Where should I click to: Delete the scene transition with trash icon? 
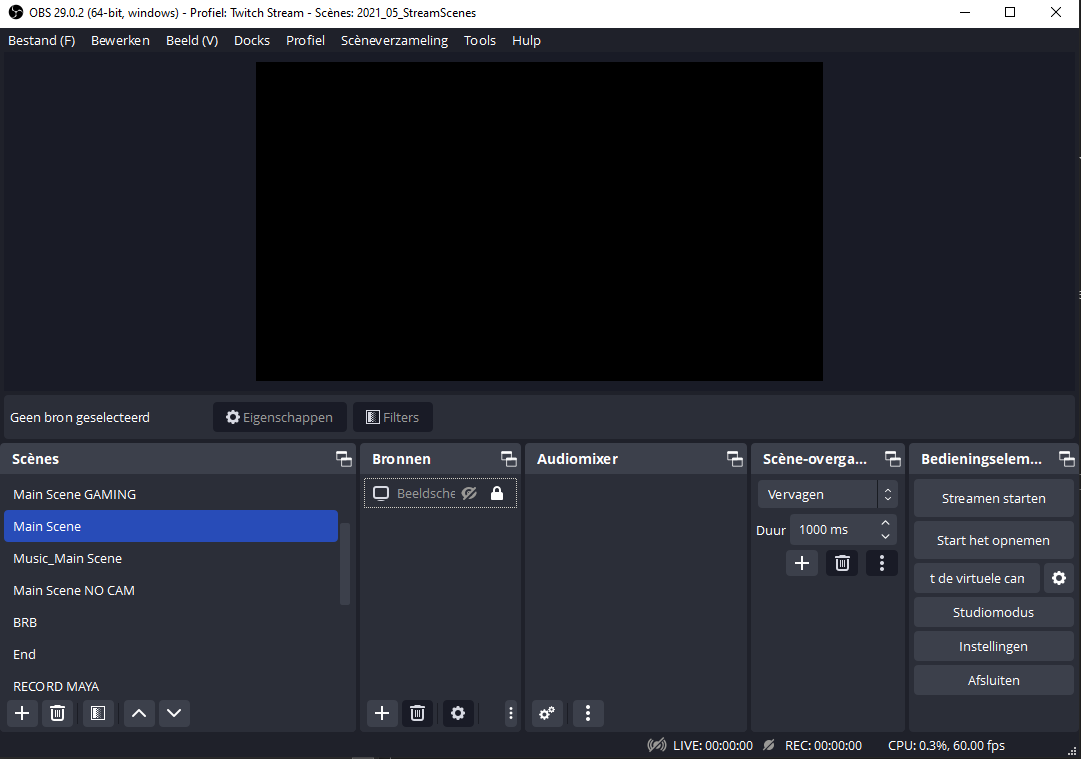842,563
